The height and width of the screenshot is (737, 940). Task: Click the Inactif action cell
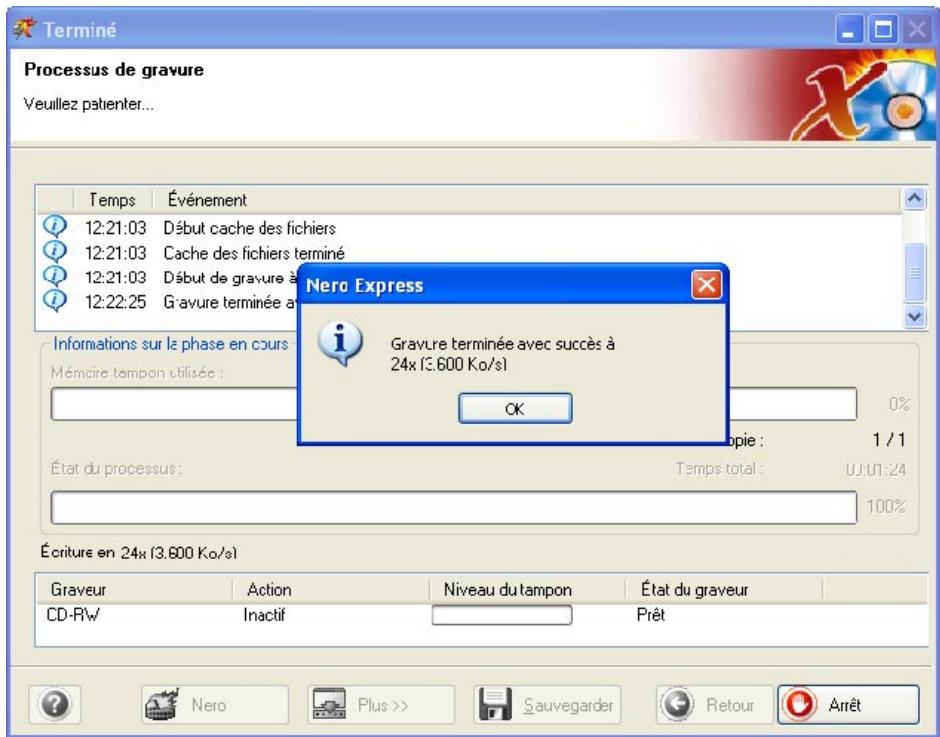(x=264, y=615)
